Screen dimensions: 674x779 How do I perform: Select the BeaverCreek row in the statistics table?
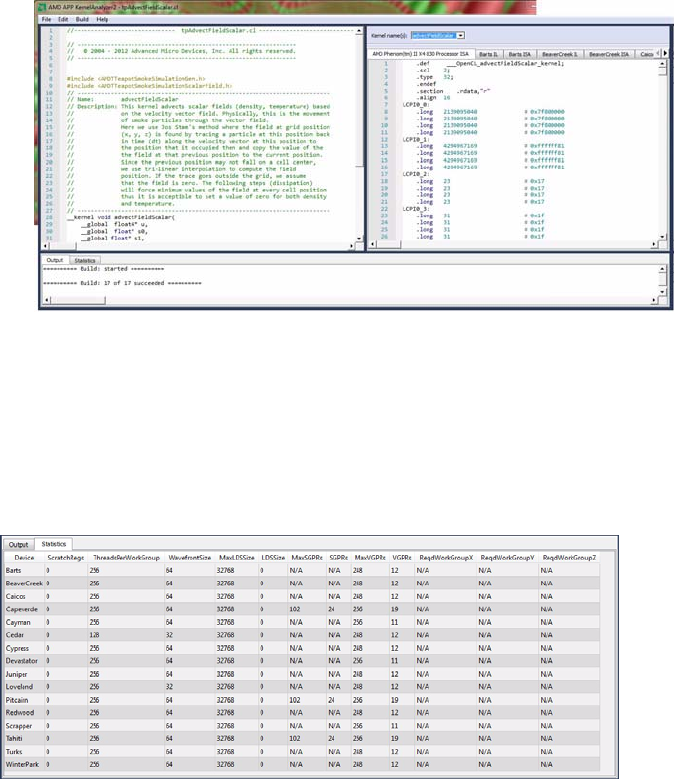tap(301, 583)
